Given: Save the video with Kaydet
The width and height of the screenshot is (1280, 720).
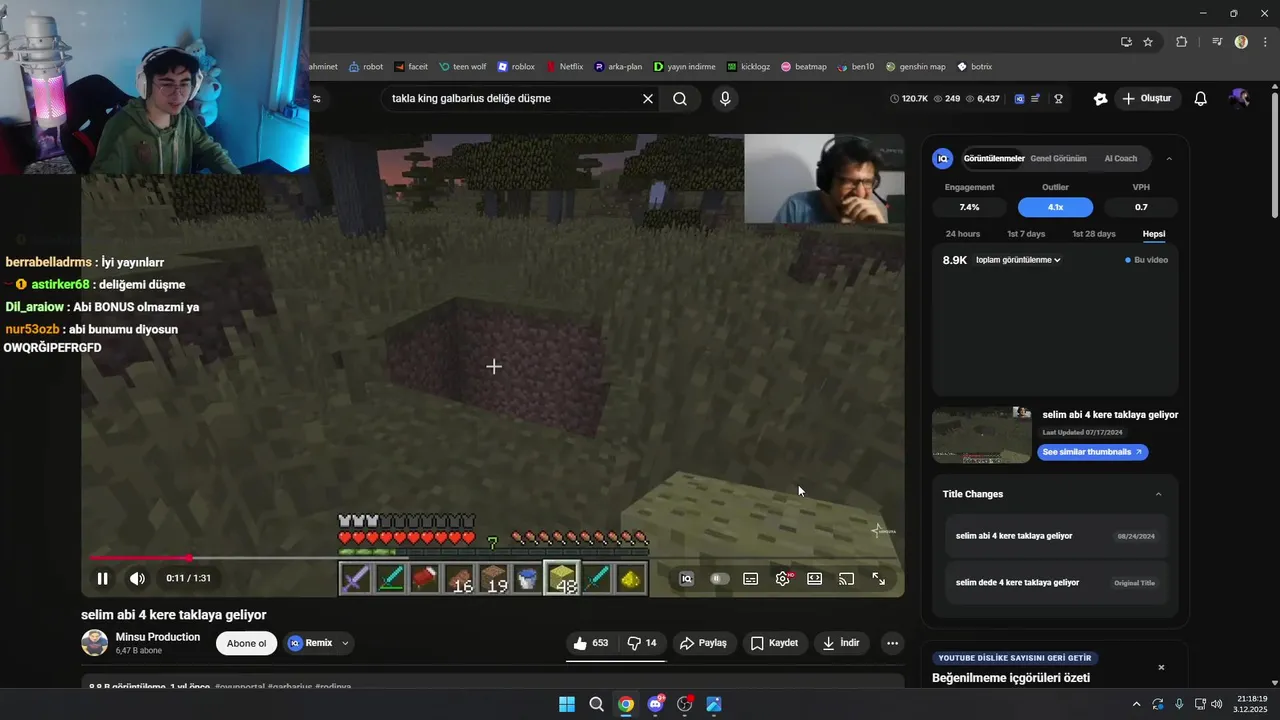Looking at the screenshot, I should coord(774,643).
